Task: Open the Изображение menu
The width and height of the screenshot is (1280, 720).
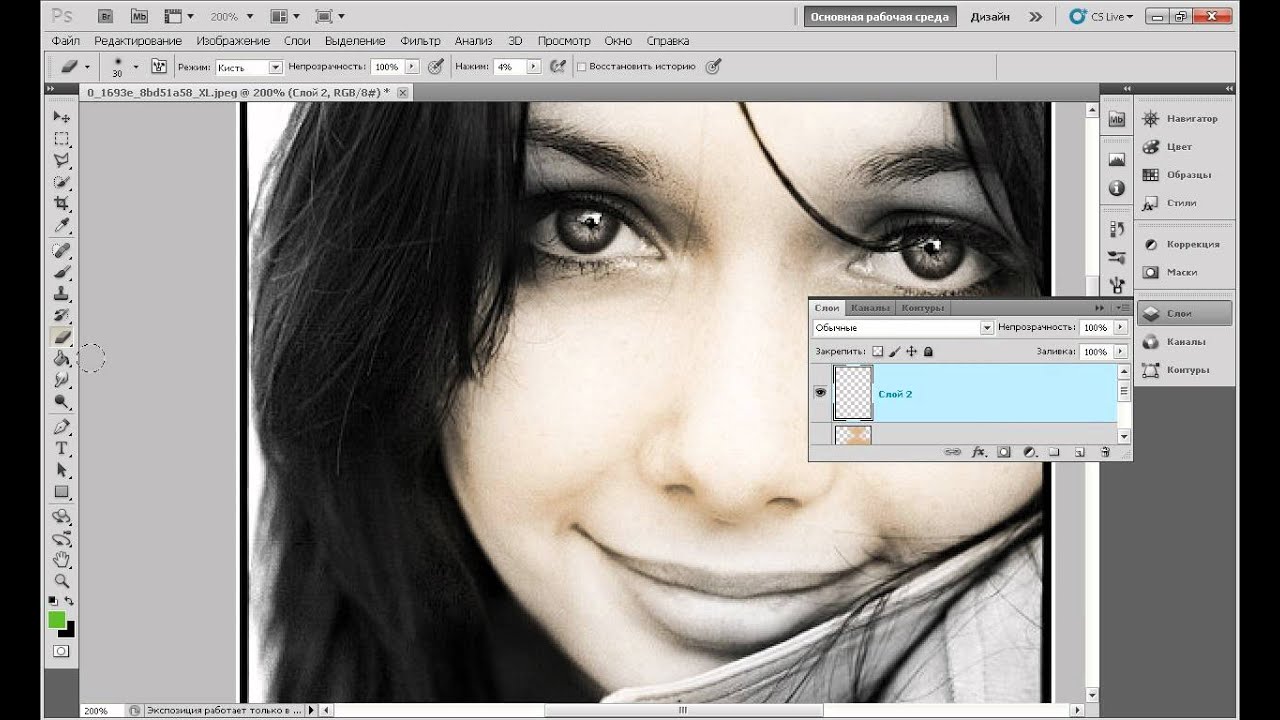Action: [233, 41]
